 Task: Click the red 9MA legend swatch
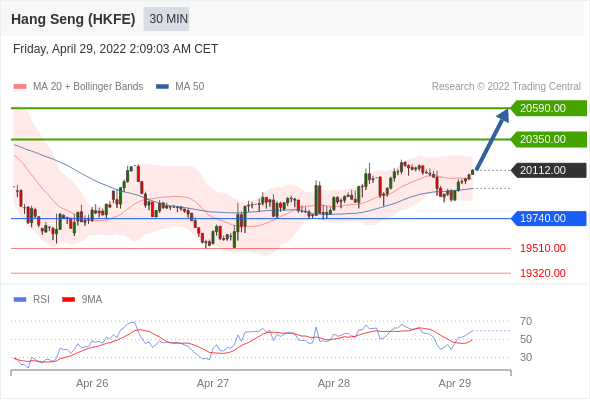[68, 300]
